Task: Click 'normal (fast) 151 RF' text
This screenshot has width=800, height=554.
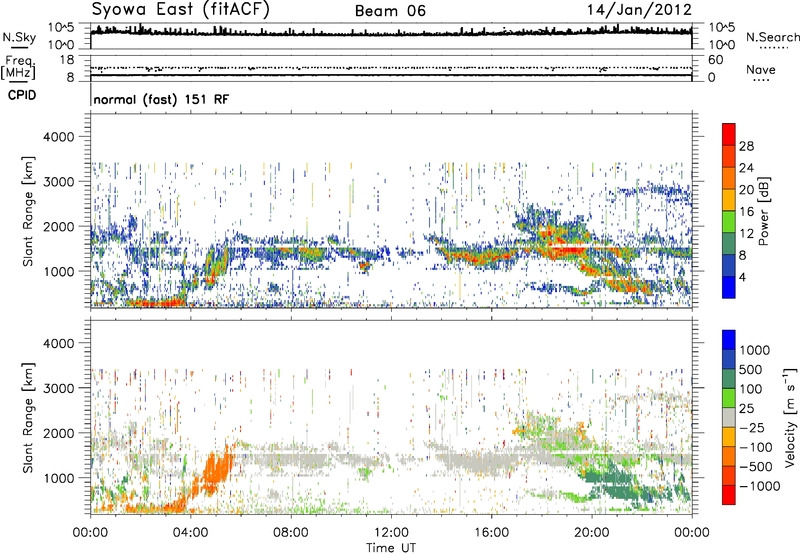Action: (x=161, y=99)
